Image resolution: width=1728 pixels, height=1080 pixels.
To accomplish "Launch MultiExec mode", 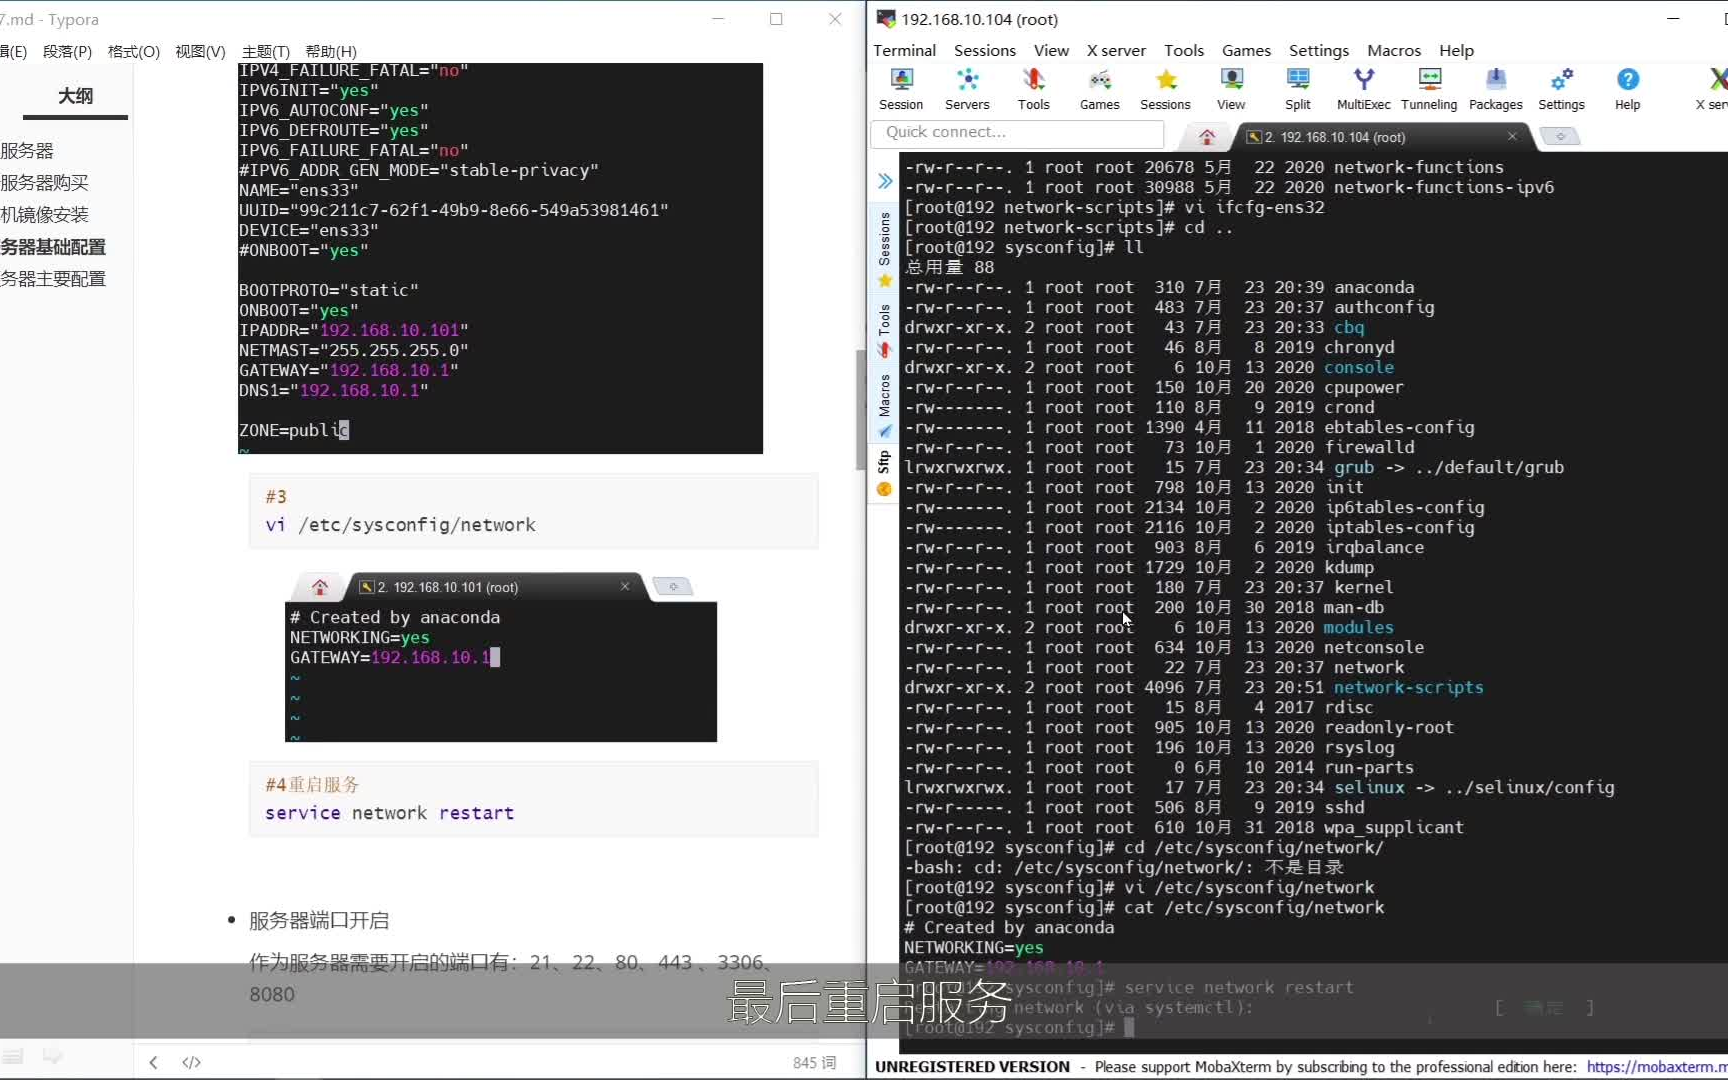I will (x=1363, y=89).
